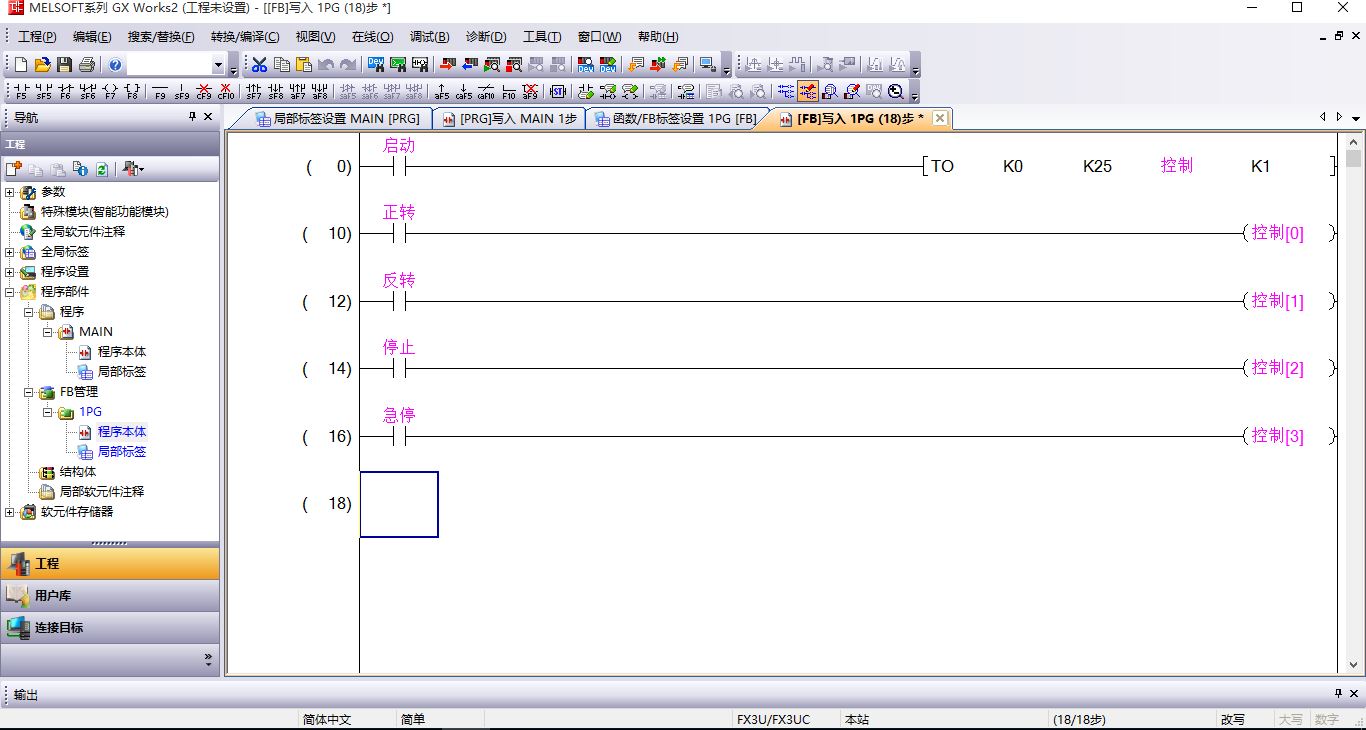Screen dimensions: 1366x730
Task: Click the blue help question mark icon
Action: point(115,65)
